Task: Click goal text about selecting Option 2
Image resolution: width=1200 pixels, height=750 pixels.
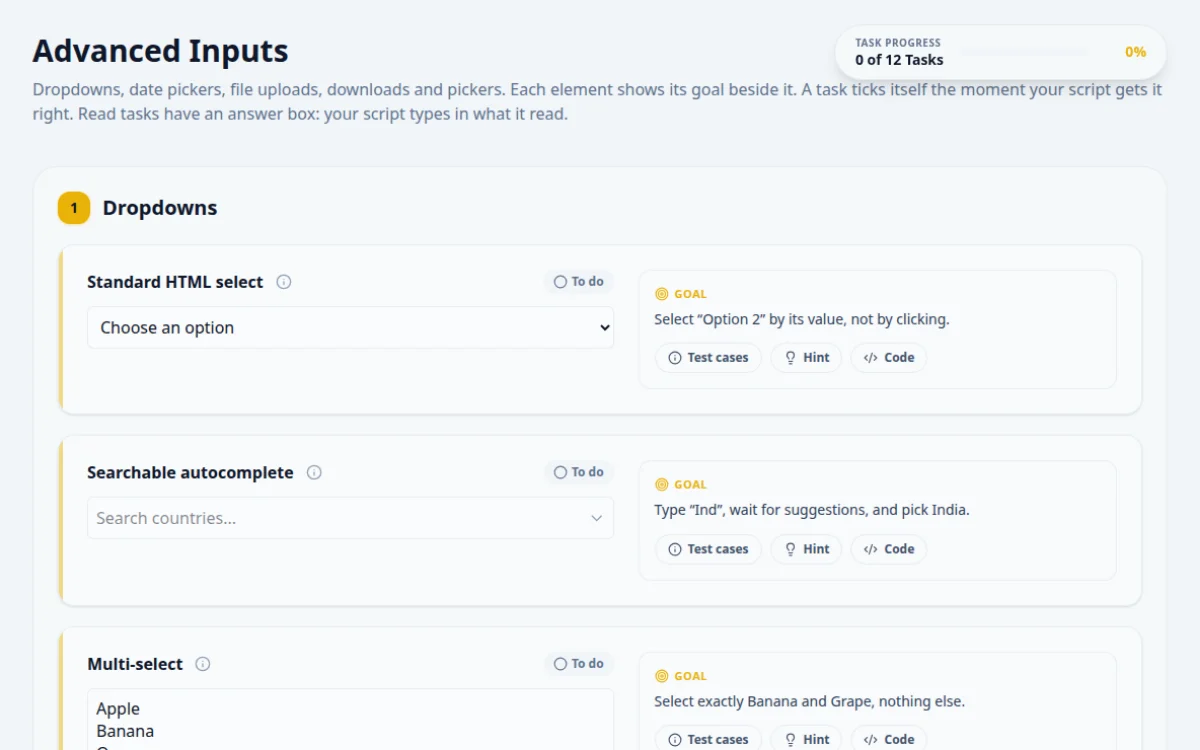Action: [802, 320]
